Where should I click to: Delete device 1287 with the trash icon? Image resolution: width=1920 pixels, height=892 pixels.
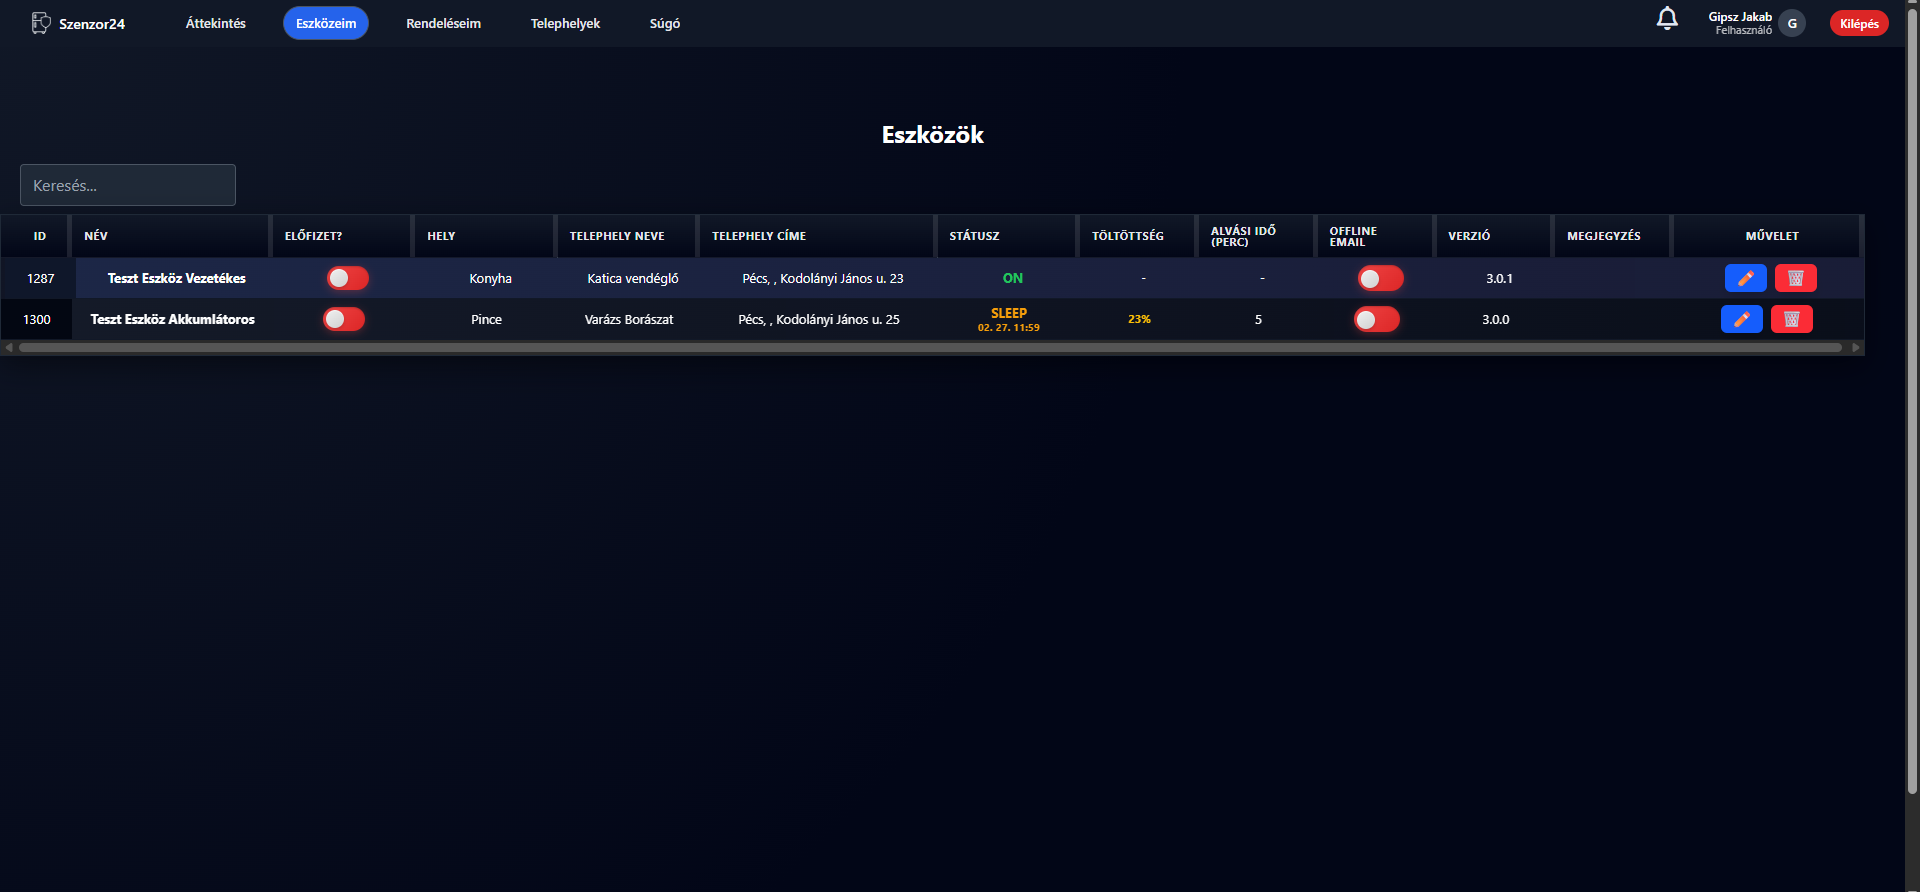(1795, 278)
